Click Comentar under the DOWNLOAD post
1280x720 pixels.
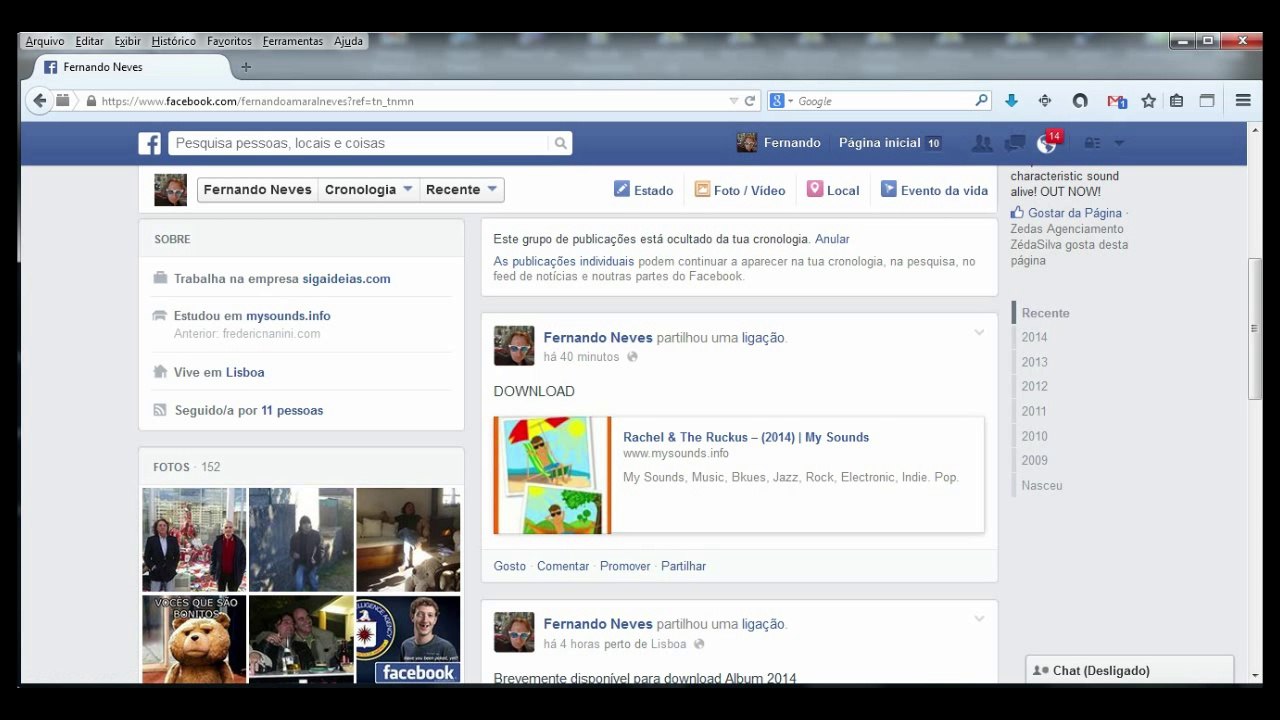(563, 566)
